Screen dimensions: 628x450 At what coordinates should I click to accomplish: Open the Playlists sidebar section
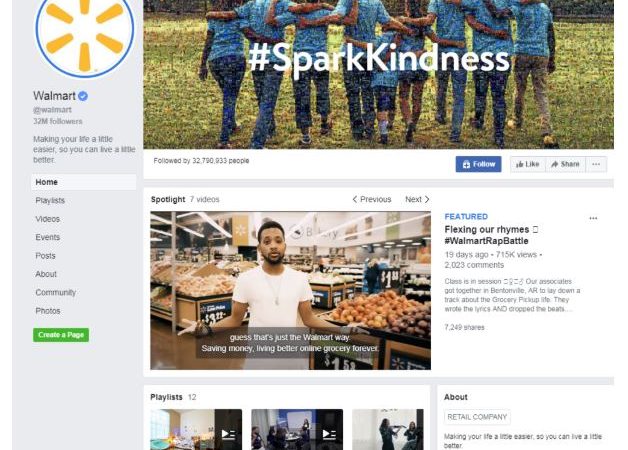[x=50, y=201]
